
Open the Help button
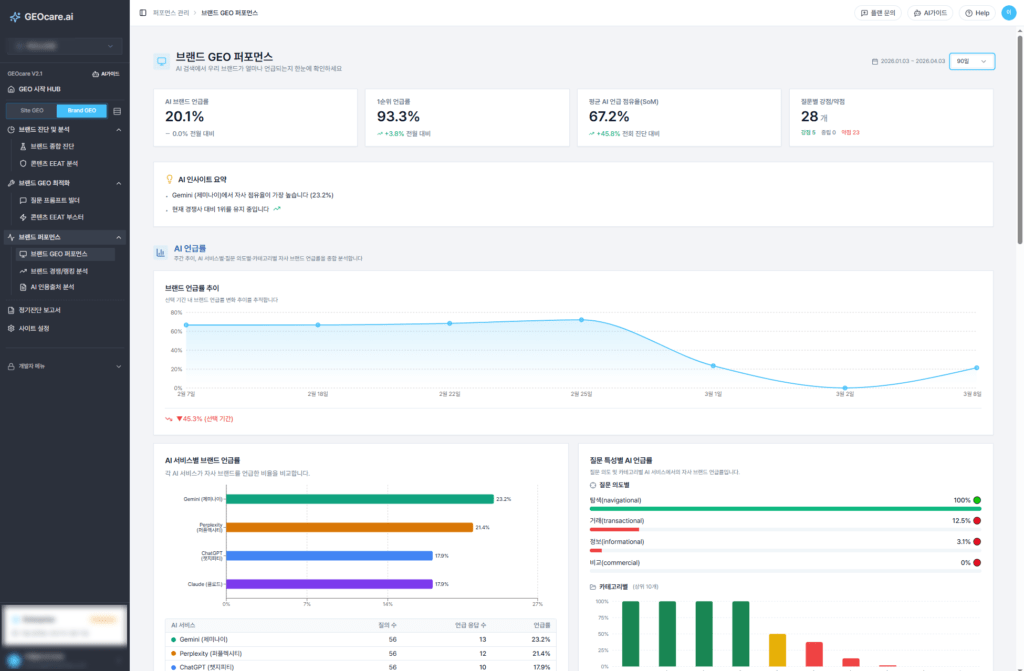coord(975,13)
